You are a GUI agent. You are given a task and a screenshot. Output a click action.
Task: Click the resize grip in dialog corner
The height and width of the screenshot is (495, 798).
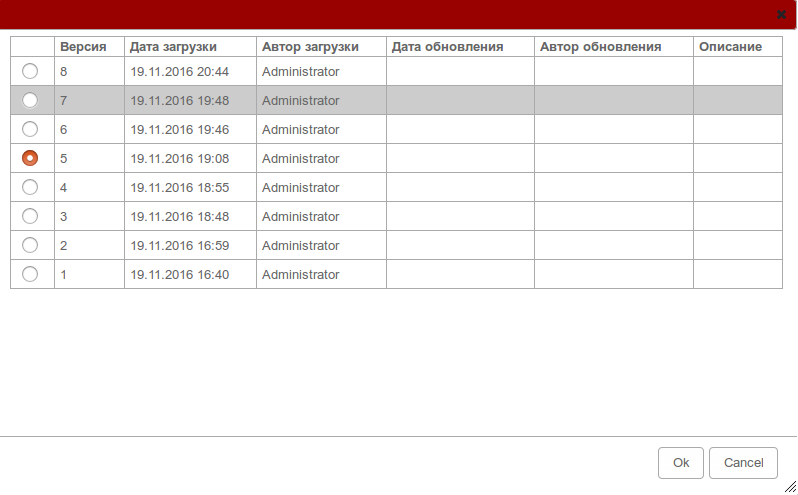click(x=790, y=487)
